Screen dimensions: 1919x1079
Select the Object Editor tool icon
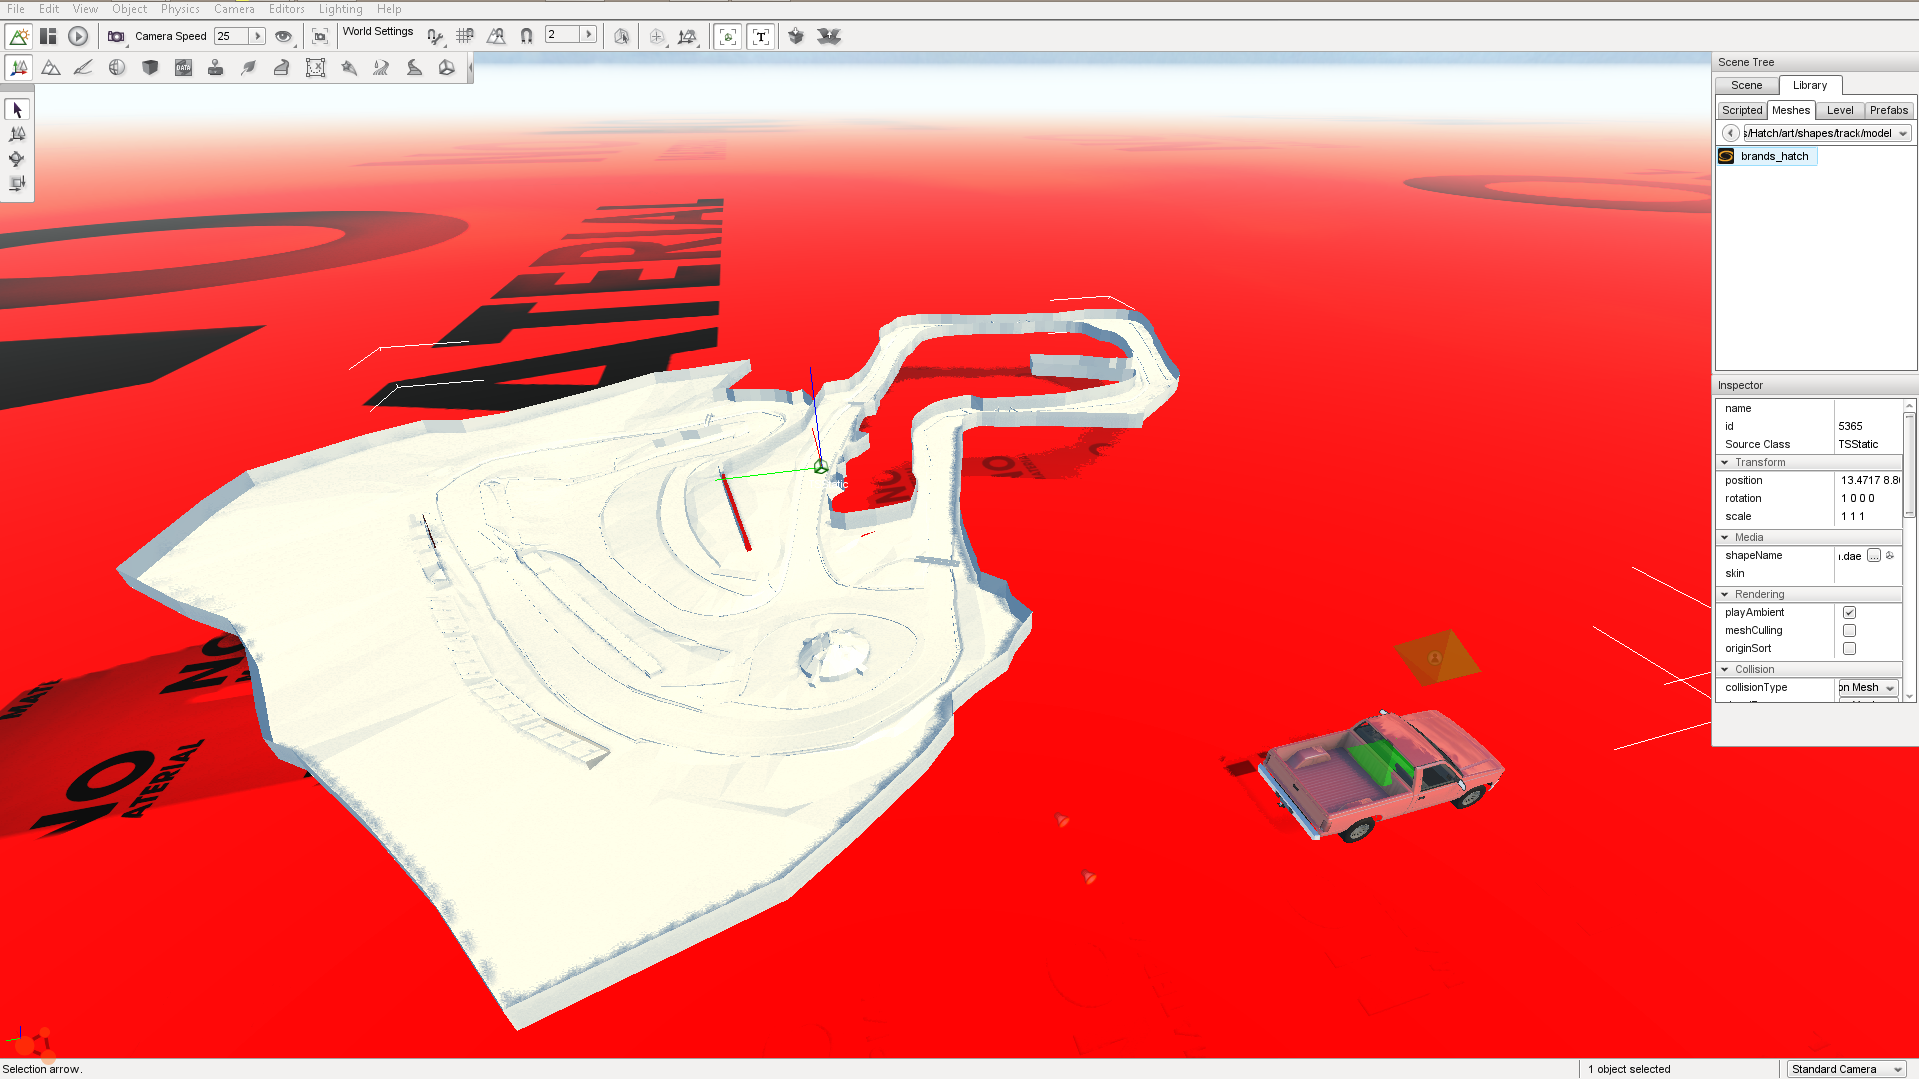click(19, 68)
